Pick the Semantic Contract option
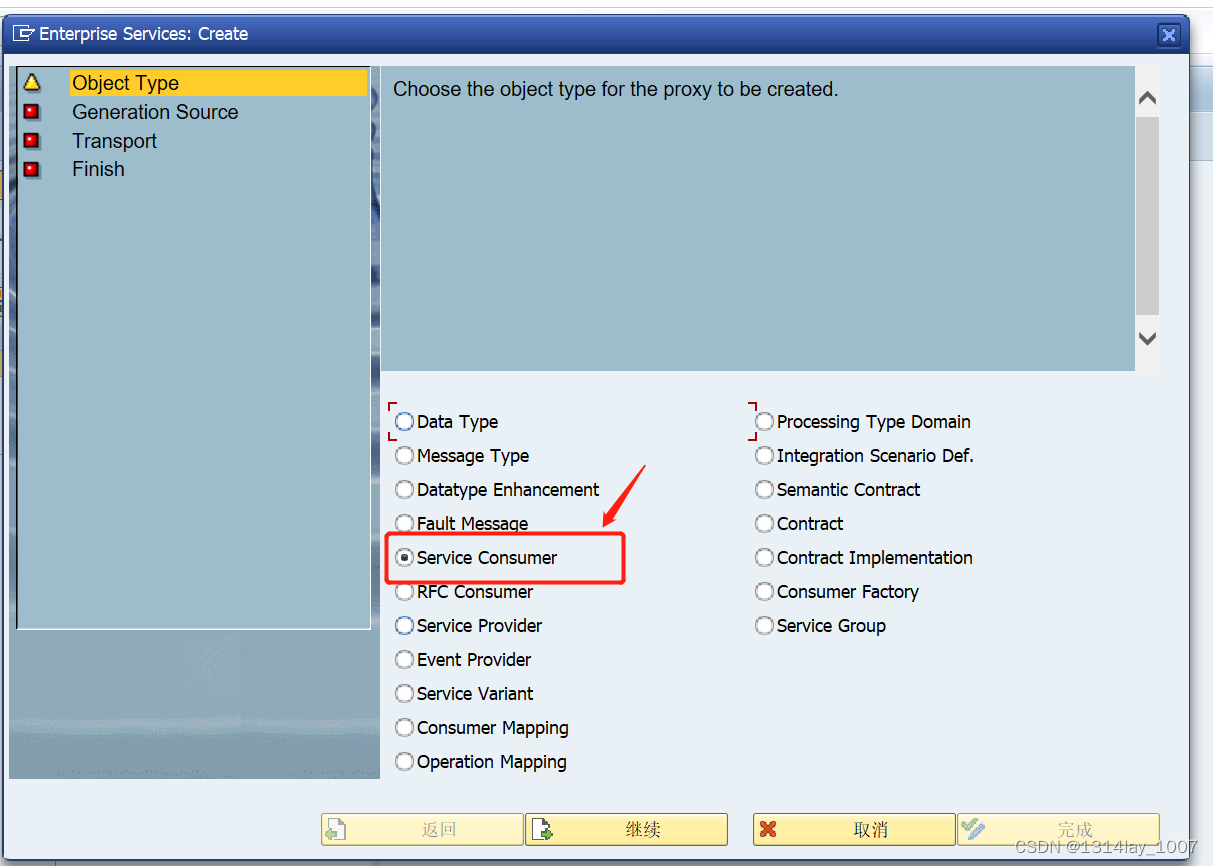The width and height of the screenshot is (1213, 866). [x=764, y=490]
